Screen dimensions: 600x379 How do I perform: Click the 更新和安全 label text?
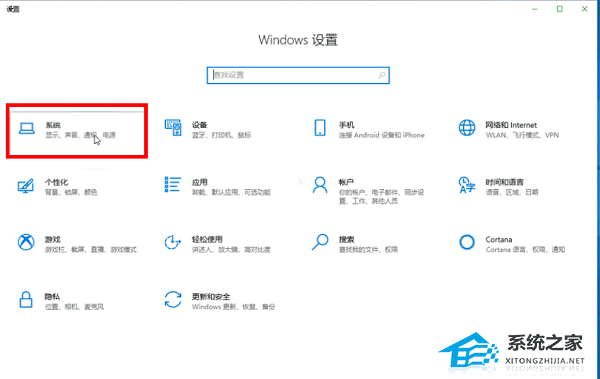pyautogui.click(x=211, y=297)
